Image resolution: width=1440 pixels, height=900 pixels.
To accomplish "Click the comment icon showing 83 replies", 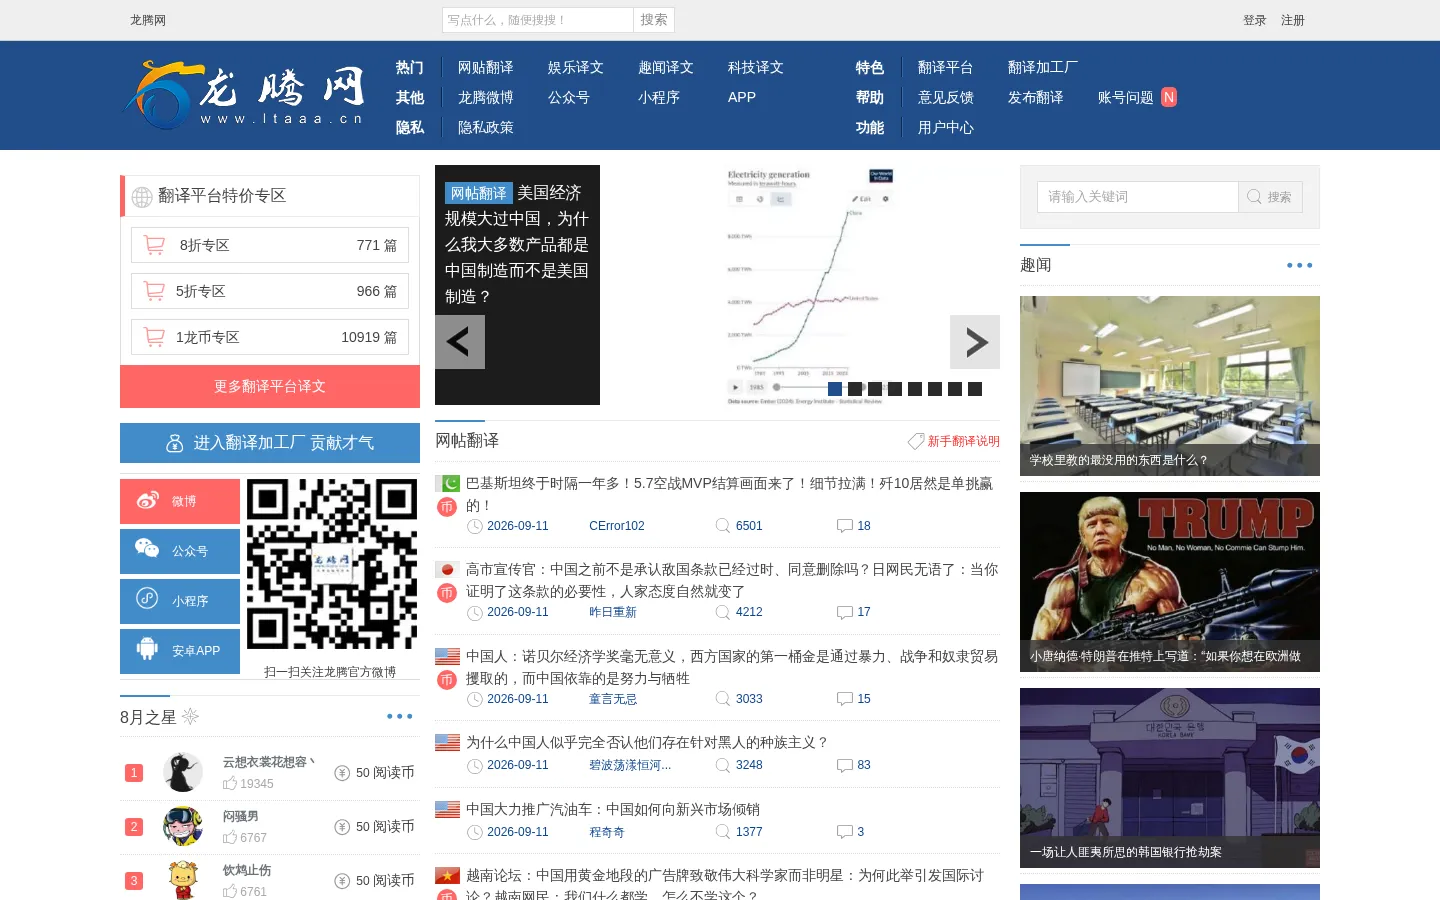I will click(x=845, y=765).
